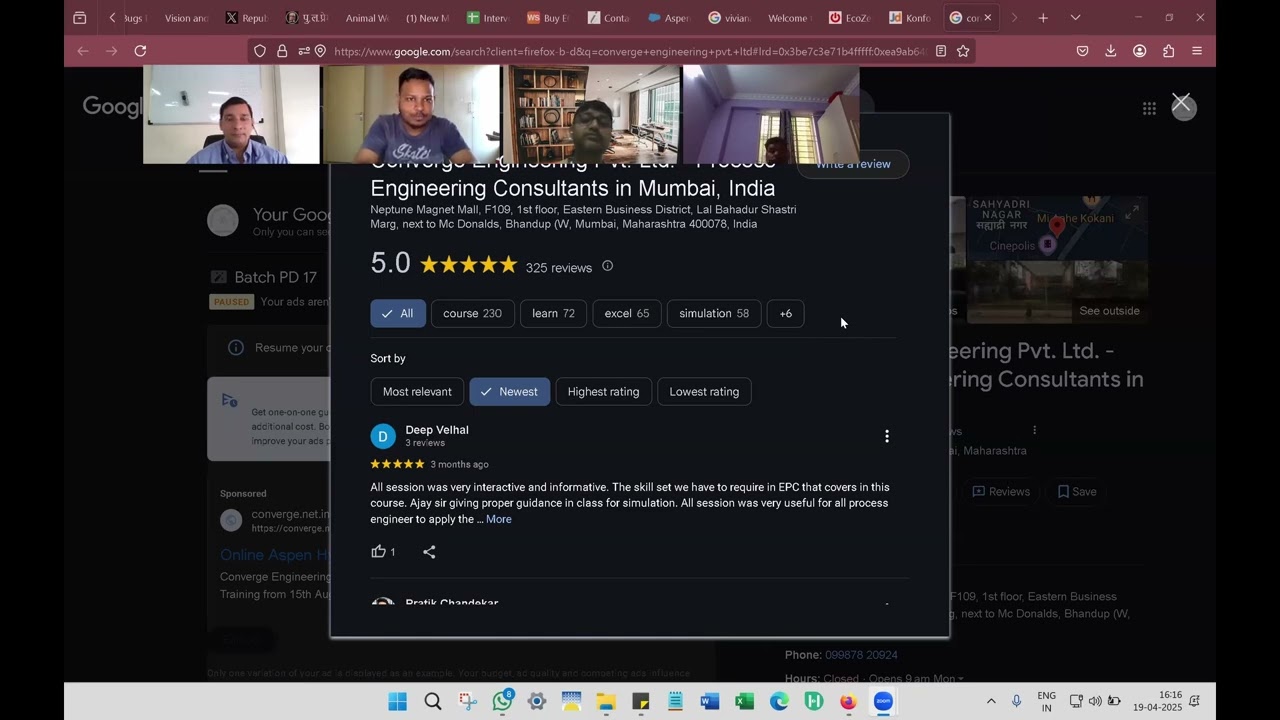Screen dimensions: 1280x720
Task: Click the Write a review button
Action: point(853,164)
